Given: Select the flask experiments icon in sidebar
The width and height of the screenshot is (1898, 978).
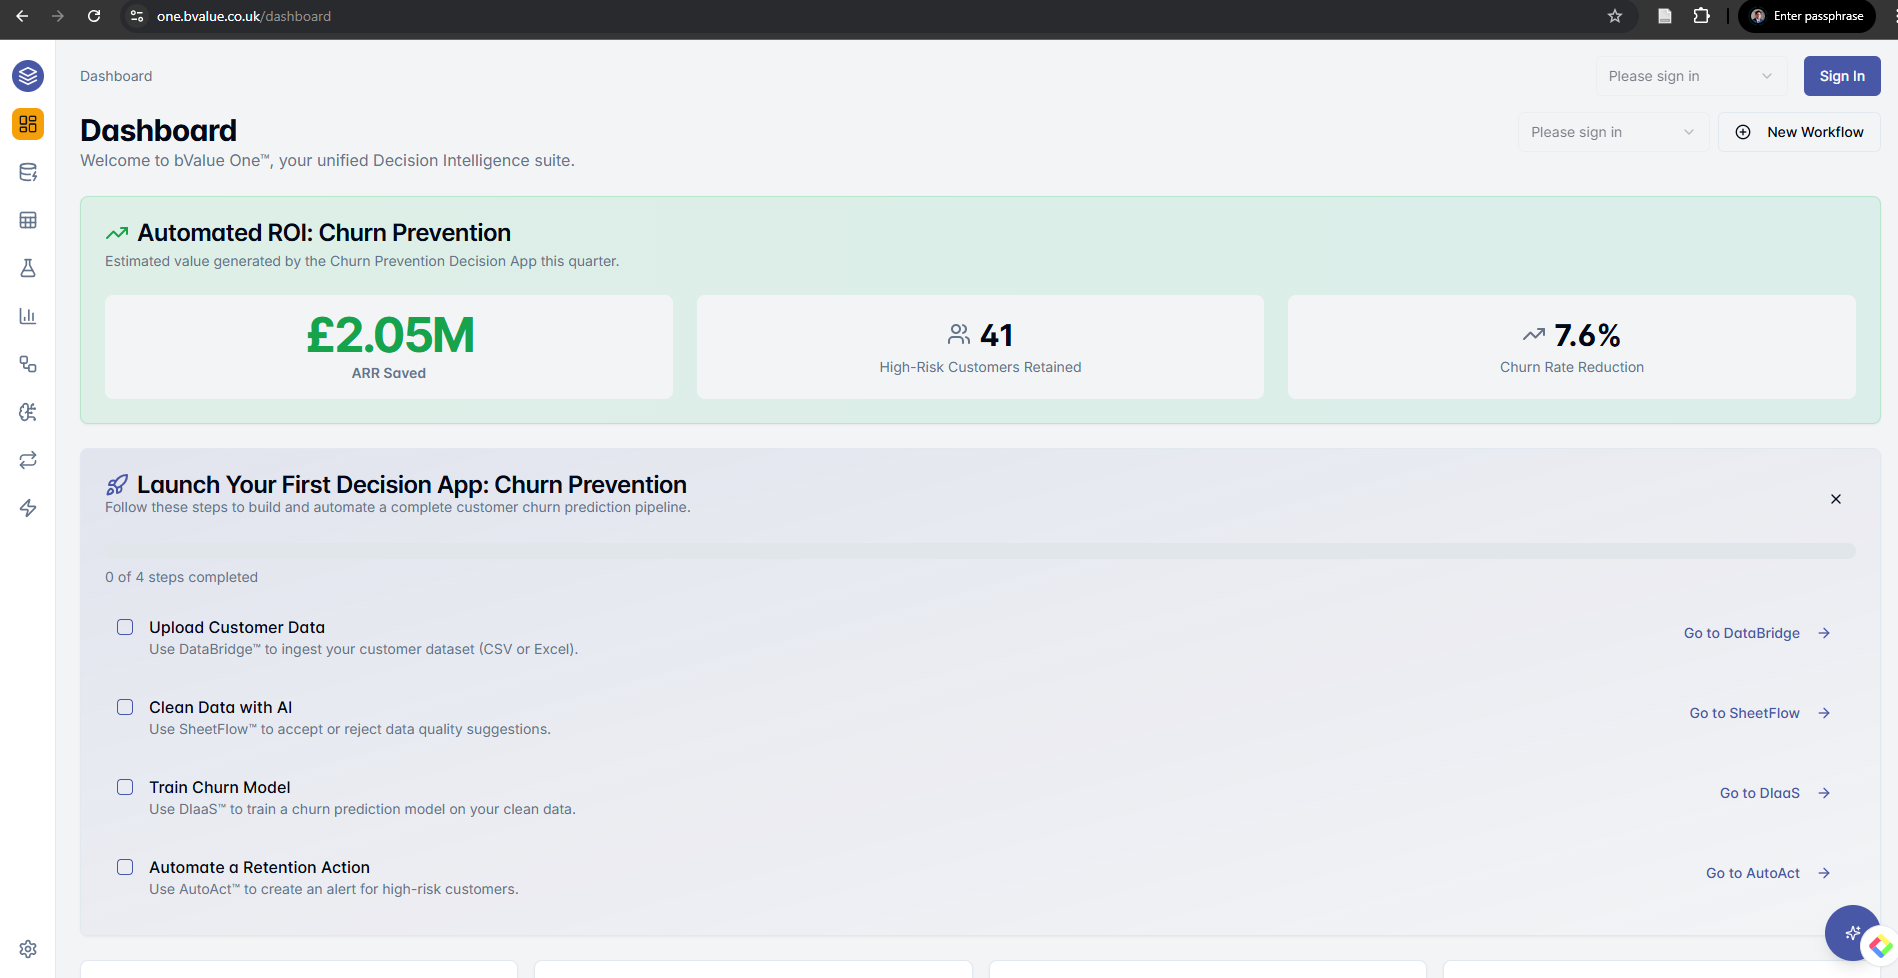Looking at the screenshot, I should (27, 268).
